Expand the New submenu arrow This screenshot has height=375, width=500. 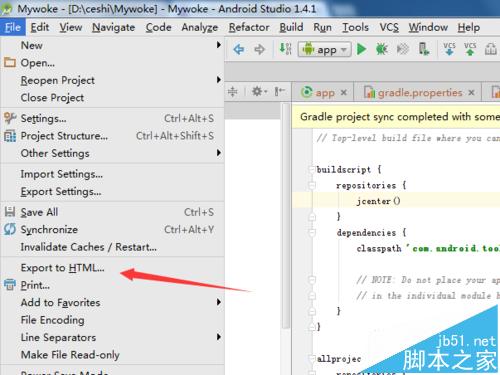(x=219, y=45)
